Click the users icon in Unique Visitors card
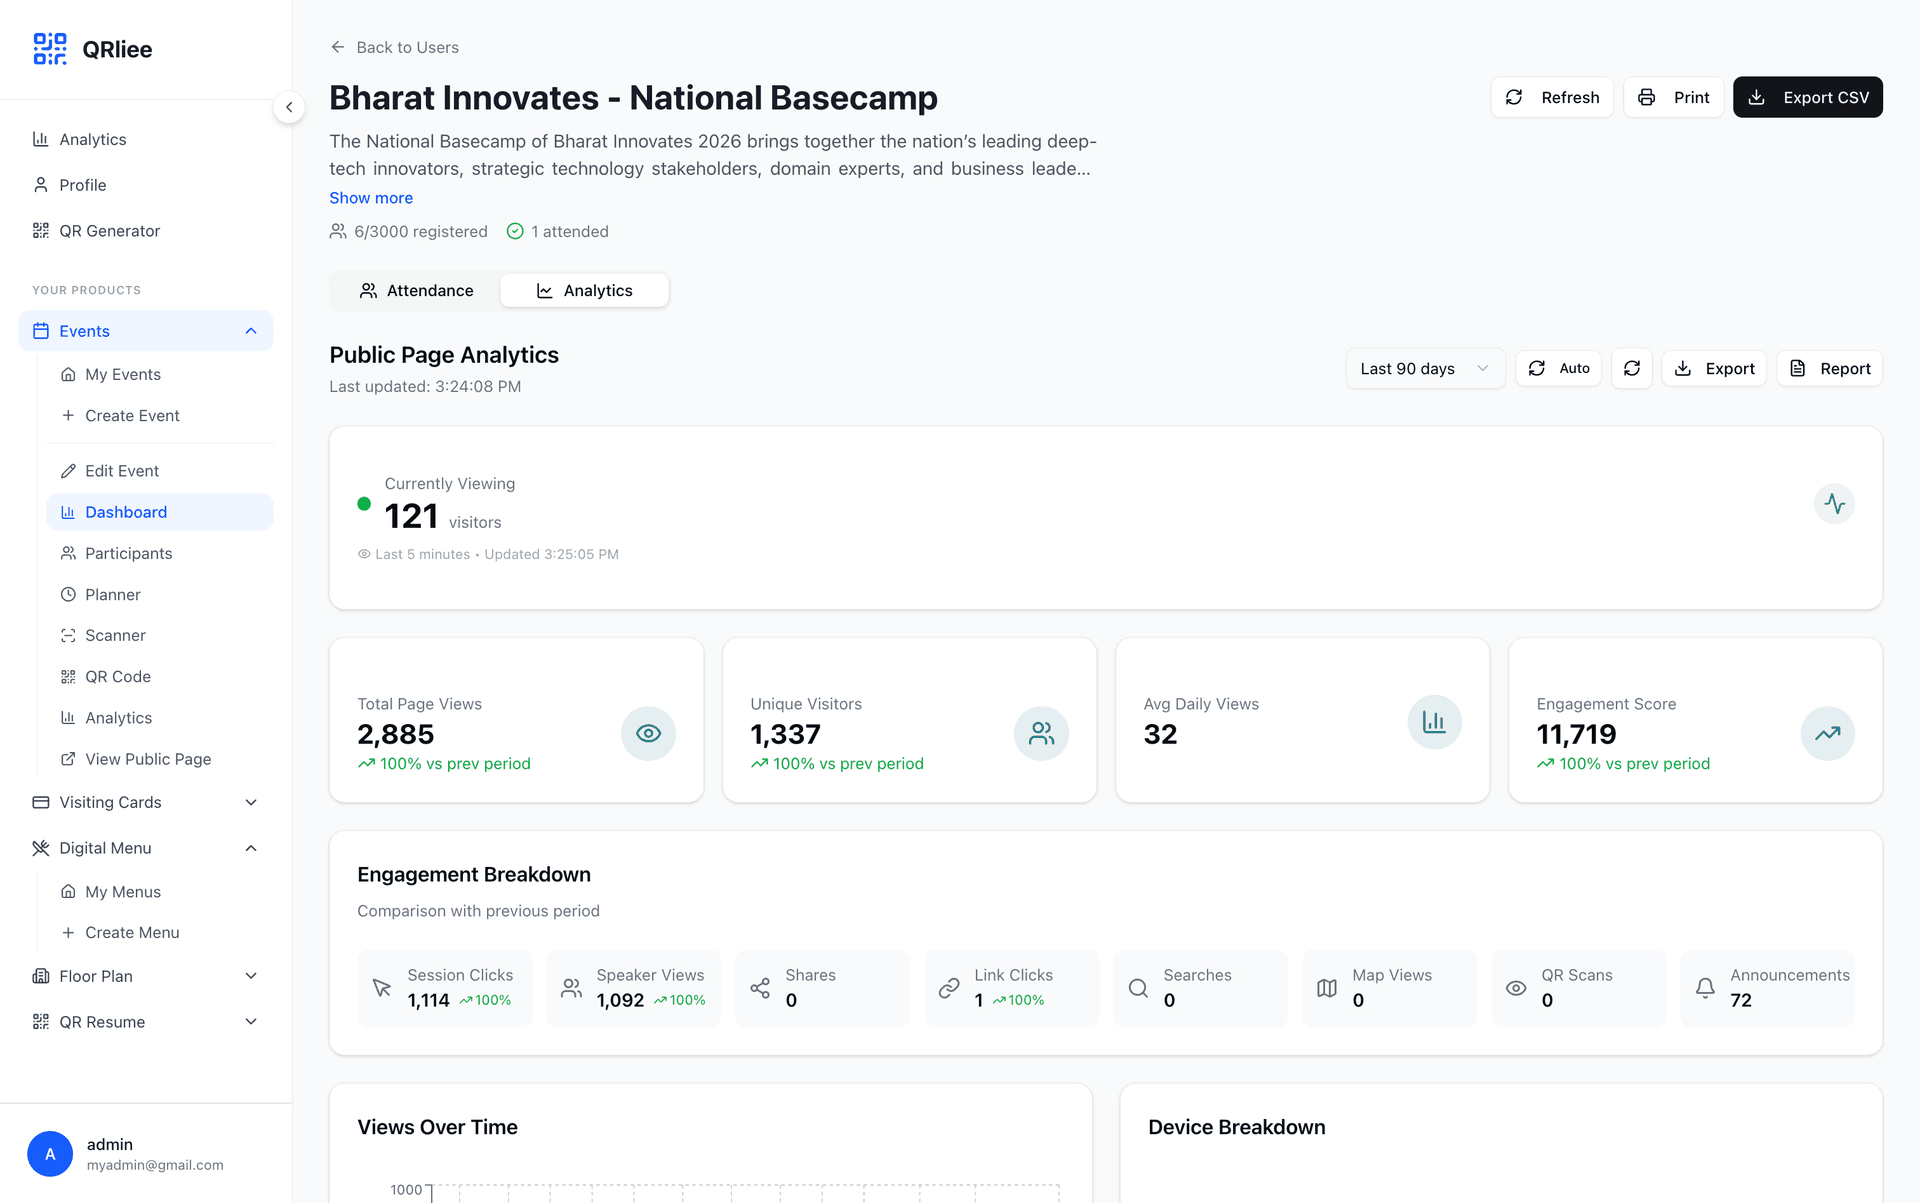 pos(1041,733)
